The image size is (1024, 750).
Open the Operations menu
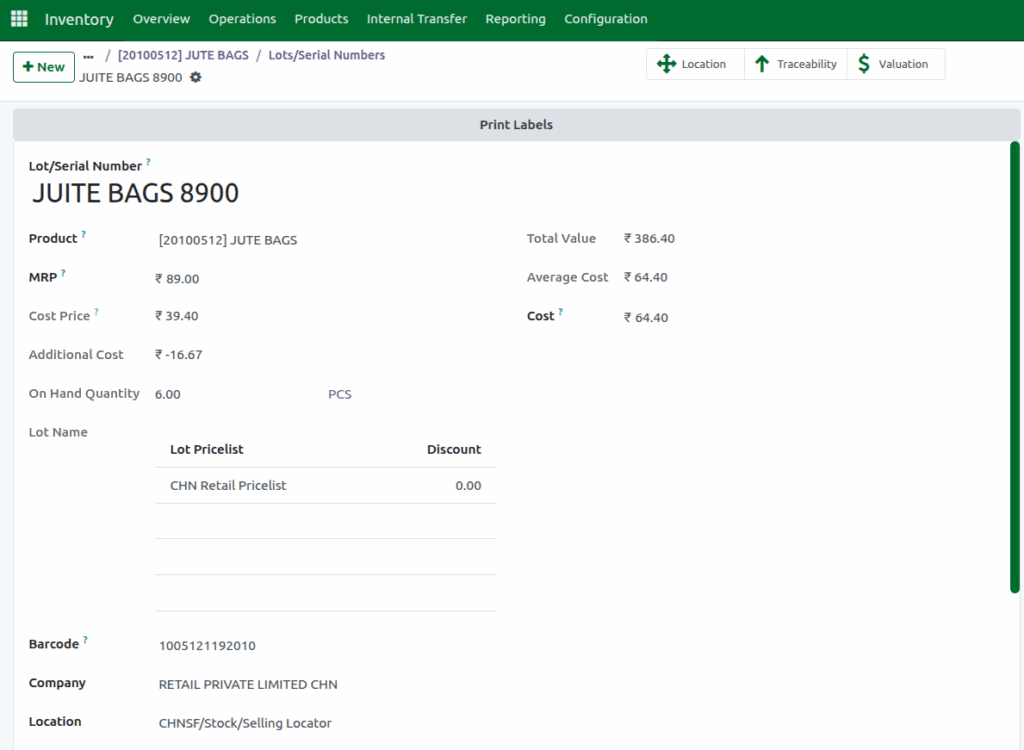[242, 19]
